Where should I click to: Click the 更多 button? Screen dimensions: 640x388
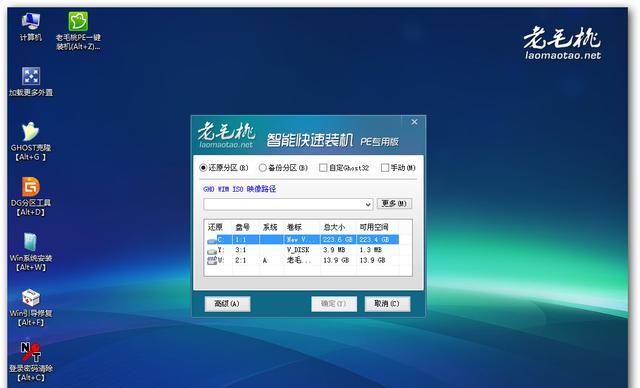coord(394,204)
